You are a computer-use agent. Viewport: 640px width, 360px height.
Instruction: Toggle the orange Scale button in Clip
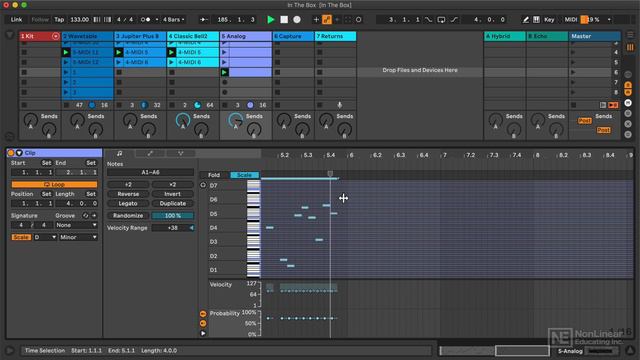coord(21,237)
